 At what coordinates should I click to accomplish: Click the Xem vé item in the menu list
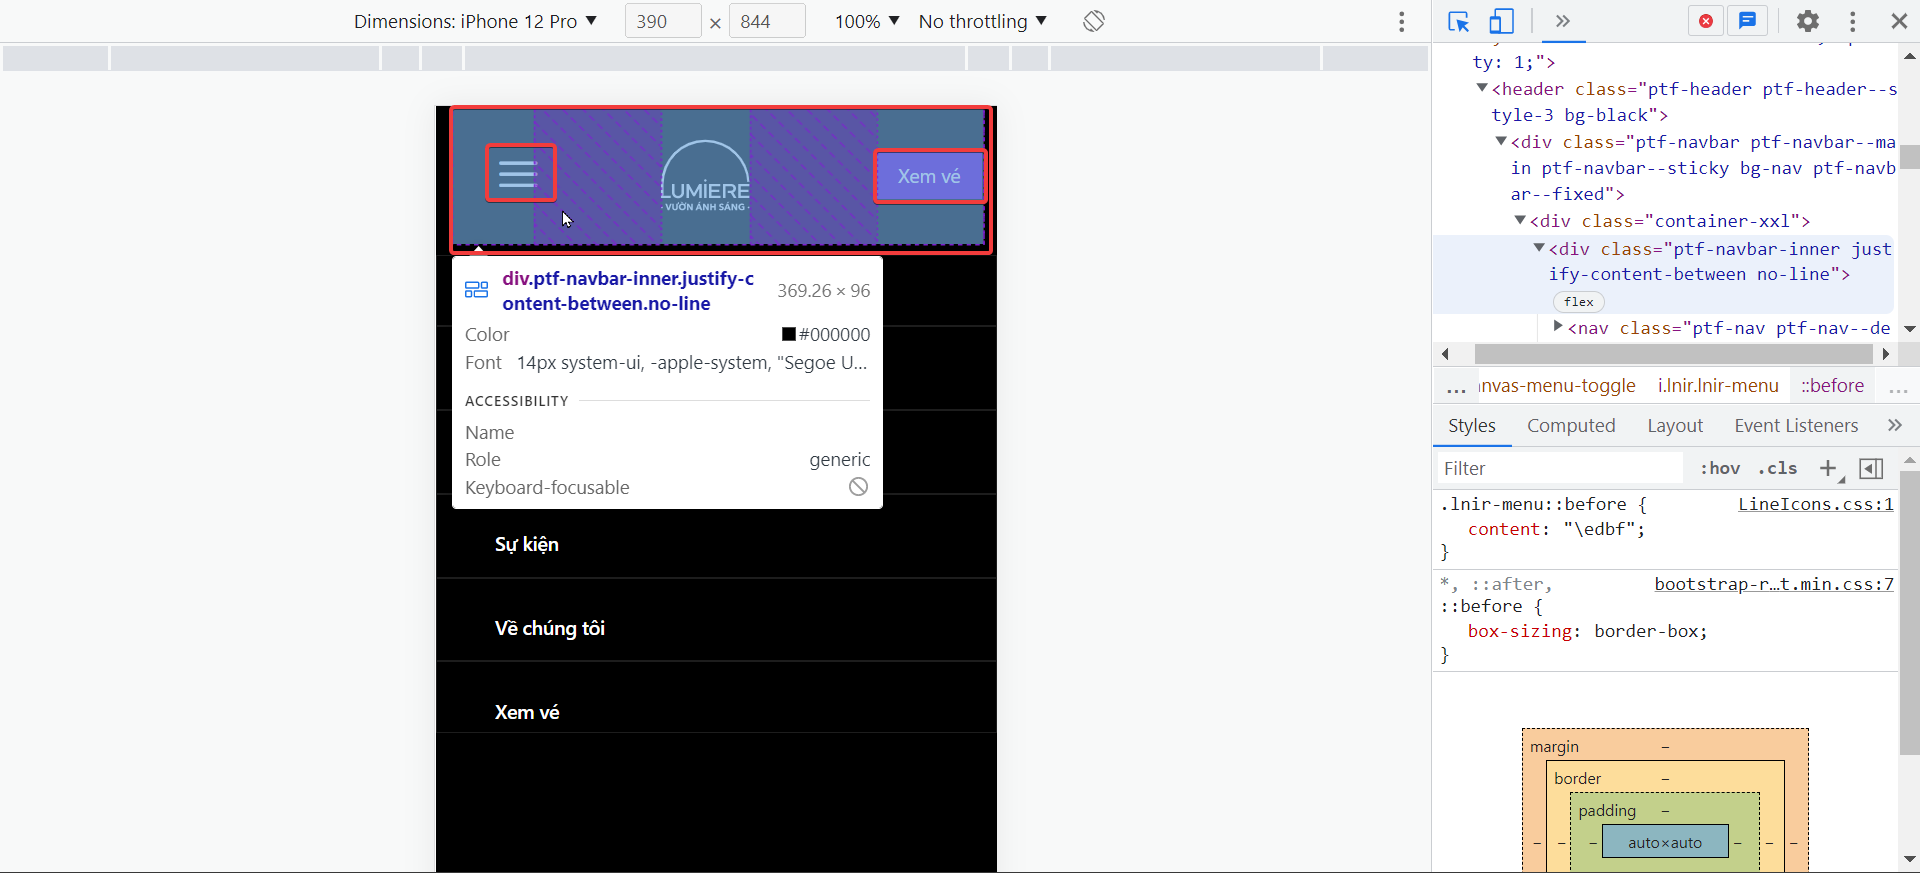coord(527,712)
